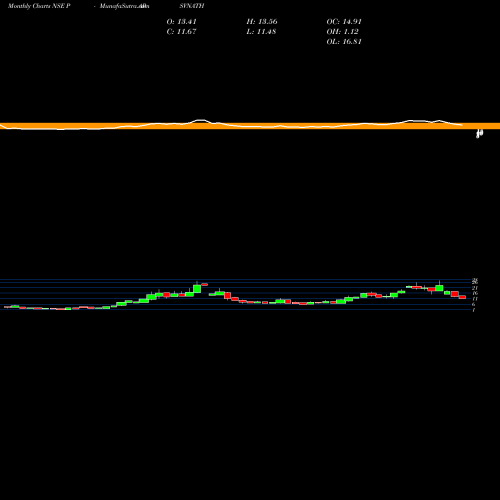500x500 pixels.
Task: Click the 'Monthly Charts NSE P' title text
Action: pyautogui.click(x=39, y=6)
